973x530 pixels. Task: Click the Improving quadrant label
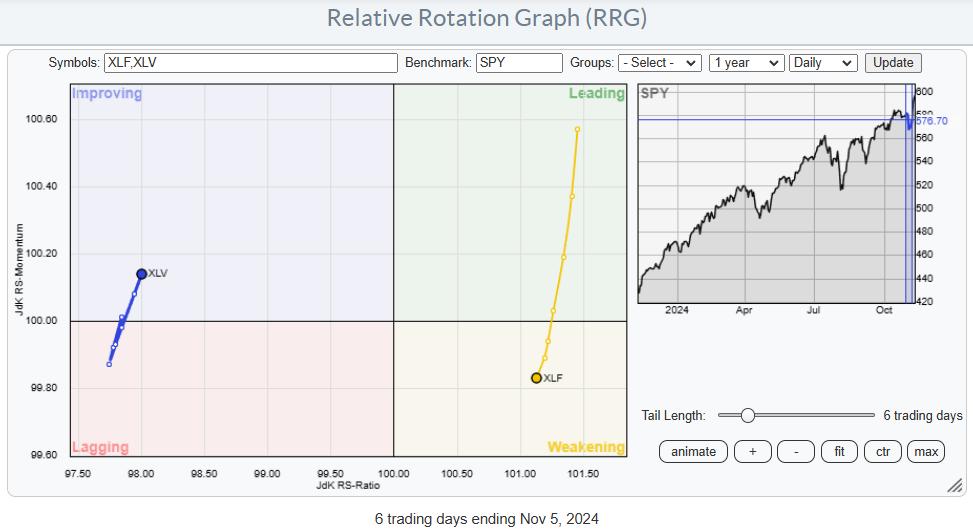107,93
